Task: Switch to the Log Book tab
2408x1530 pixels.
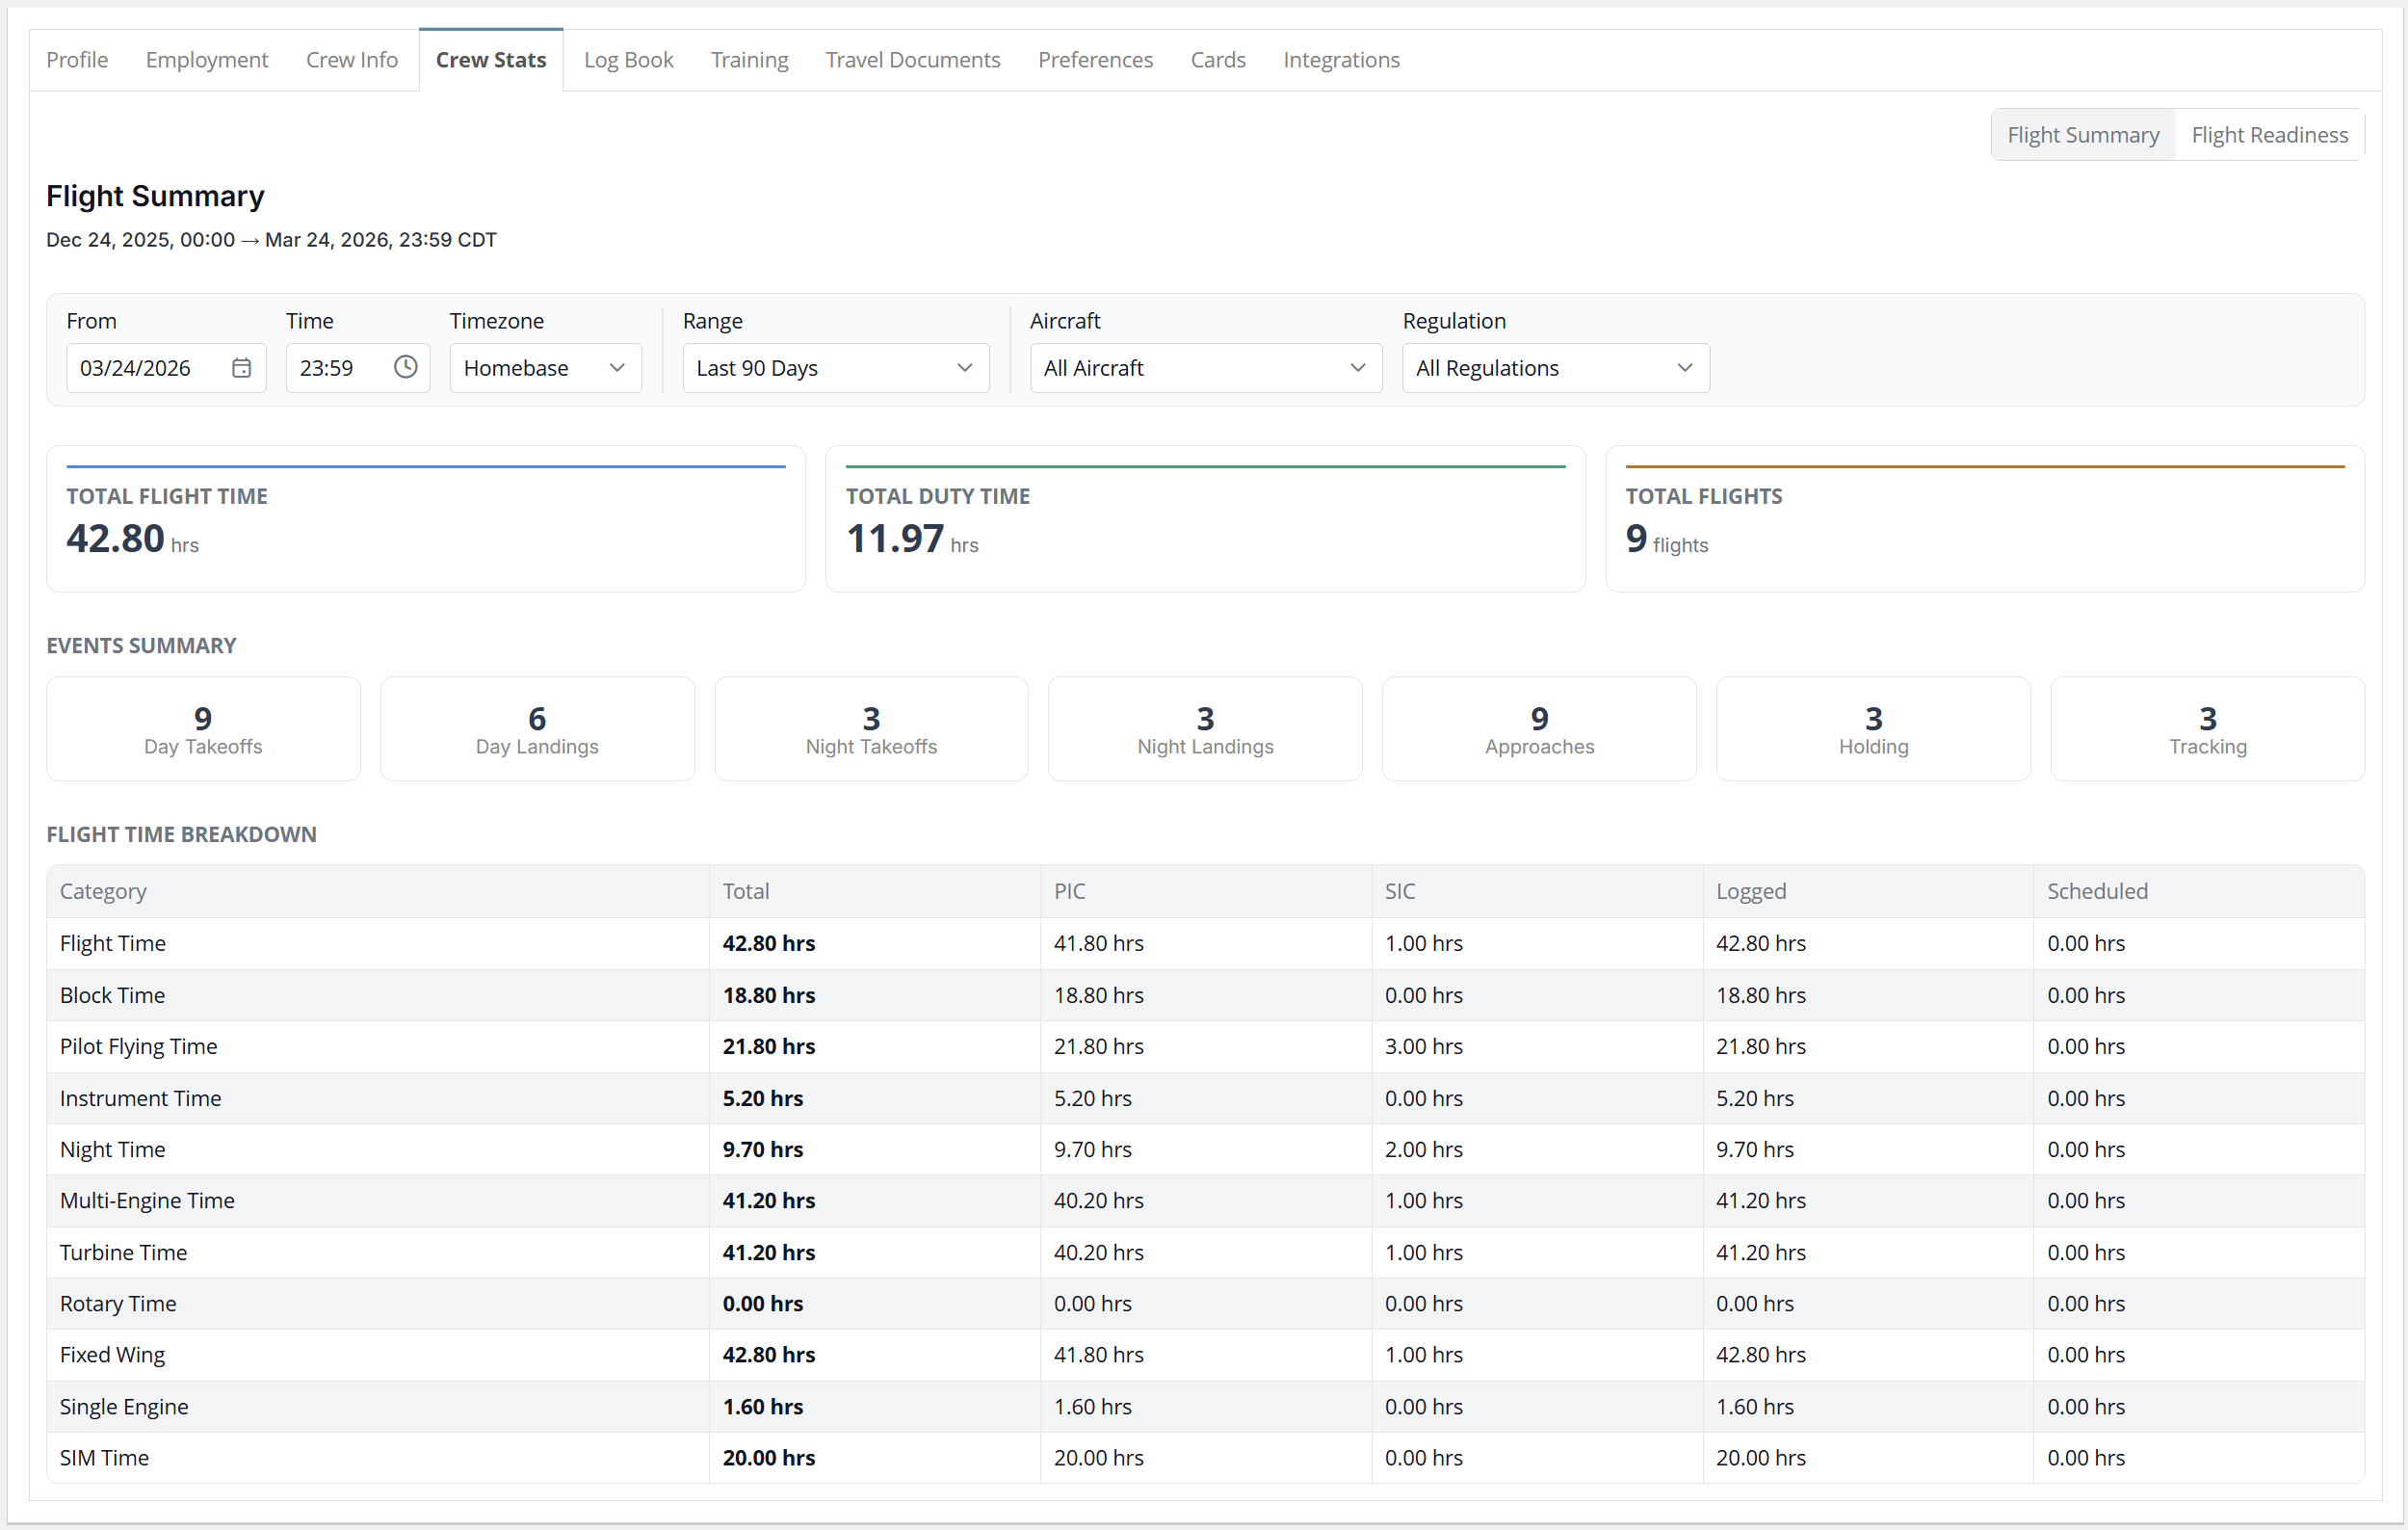Action: pos(628,60)
